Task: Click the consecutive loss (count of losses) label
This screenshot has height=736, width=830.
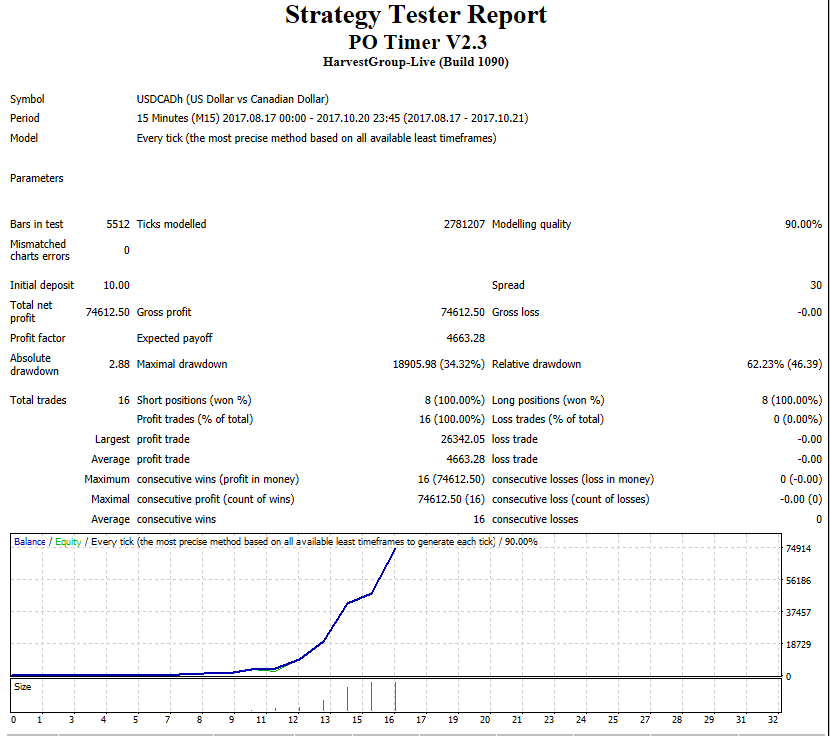Action: [x=571, y=499]
